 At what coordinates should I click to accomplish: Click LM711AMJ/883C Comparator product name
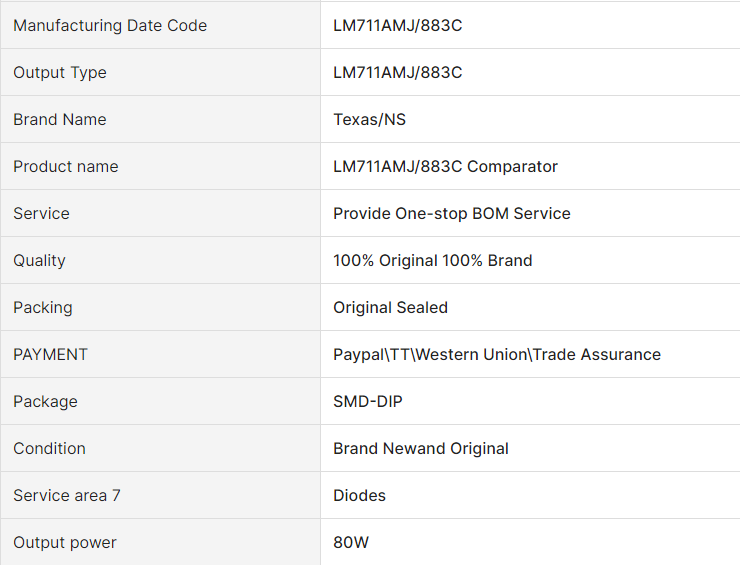click(x=445, y=167)
